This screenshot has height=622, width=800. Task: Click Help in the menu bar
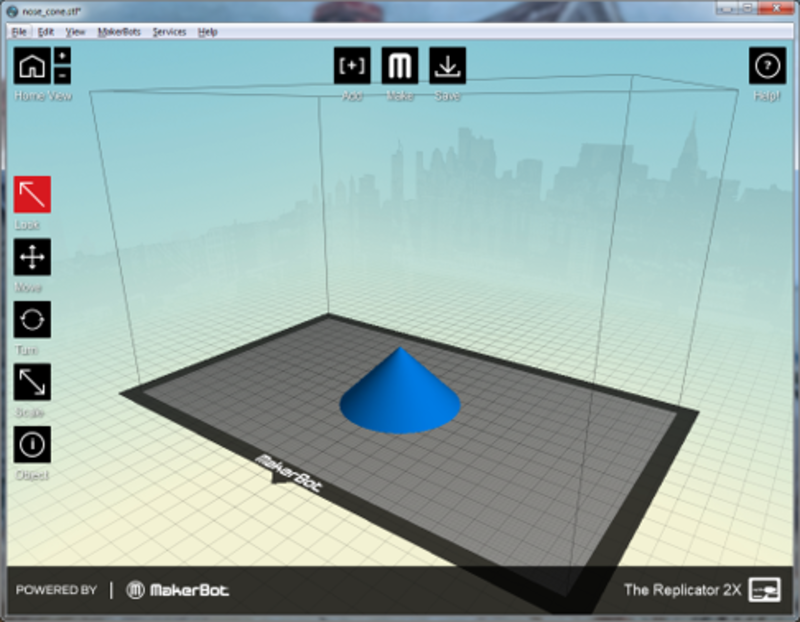(208, 32)
